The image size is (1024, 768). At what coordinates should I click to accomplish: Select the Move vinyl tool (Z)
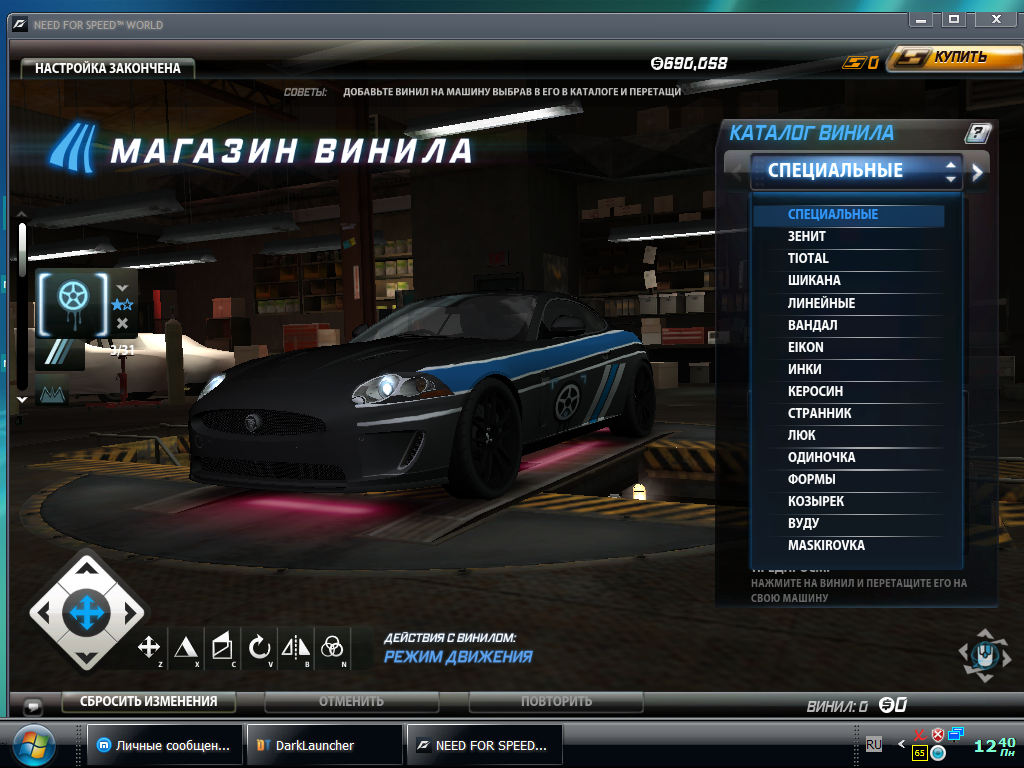149,647
